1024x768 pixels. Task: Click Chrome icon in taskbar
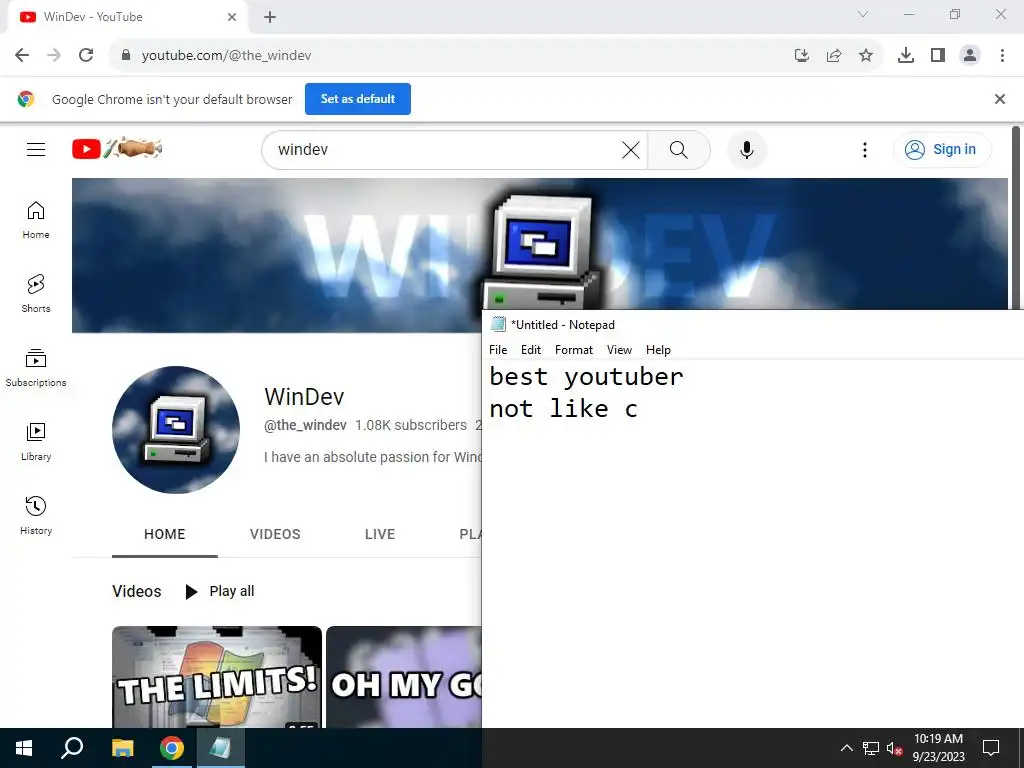pyautogui.click(x=172, y=748)
